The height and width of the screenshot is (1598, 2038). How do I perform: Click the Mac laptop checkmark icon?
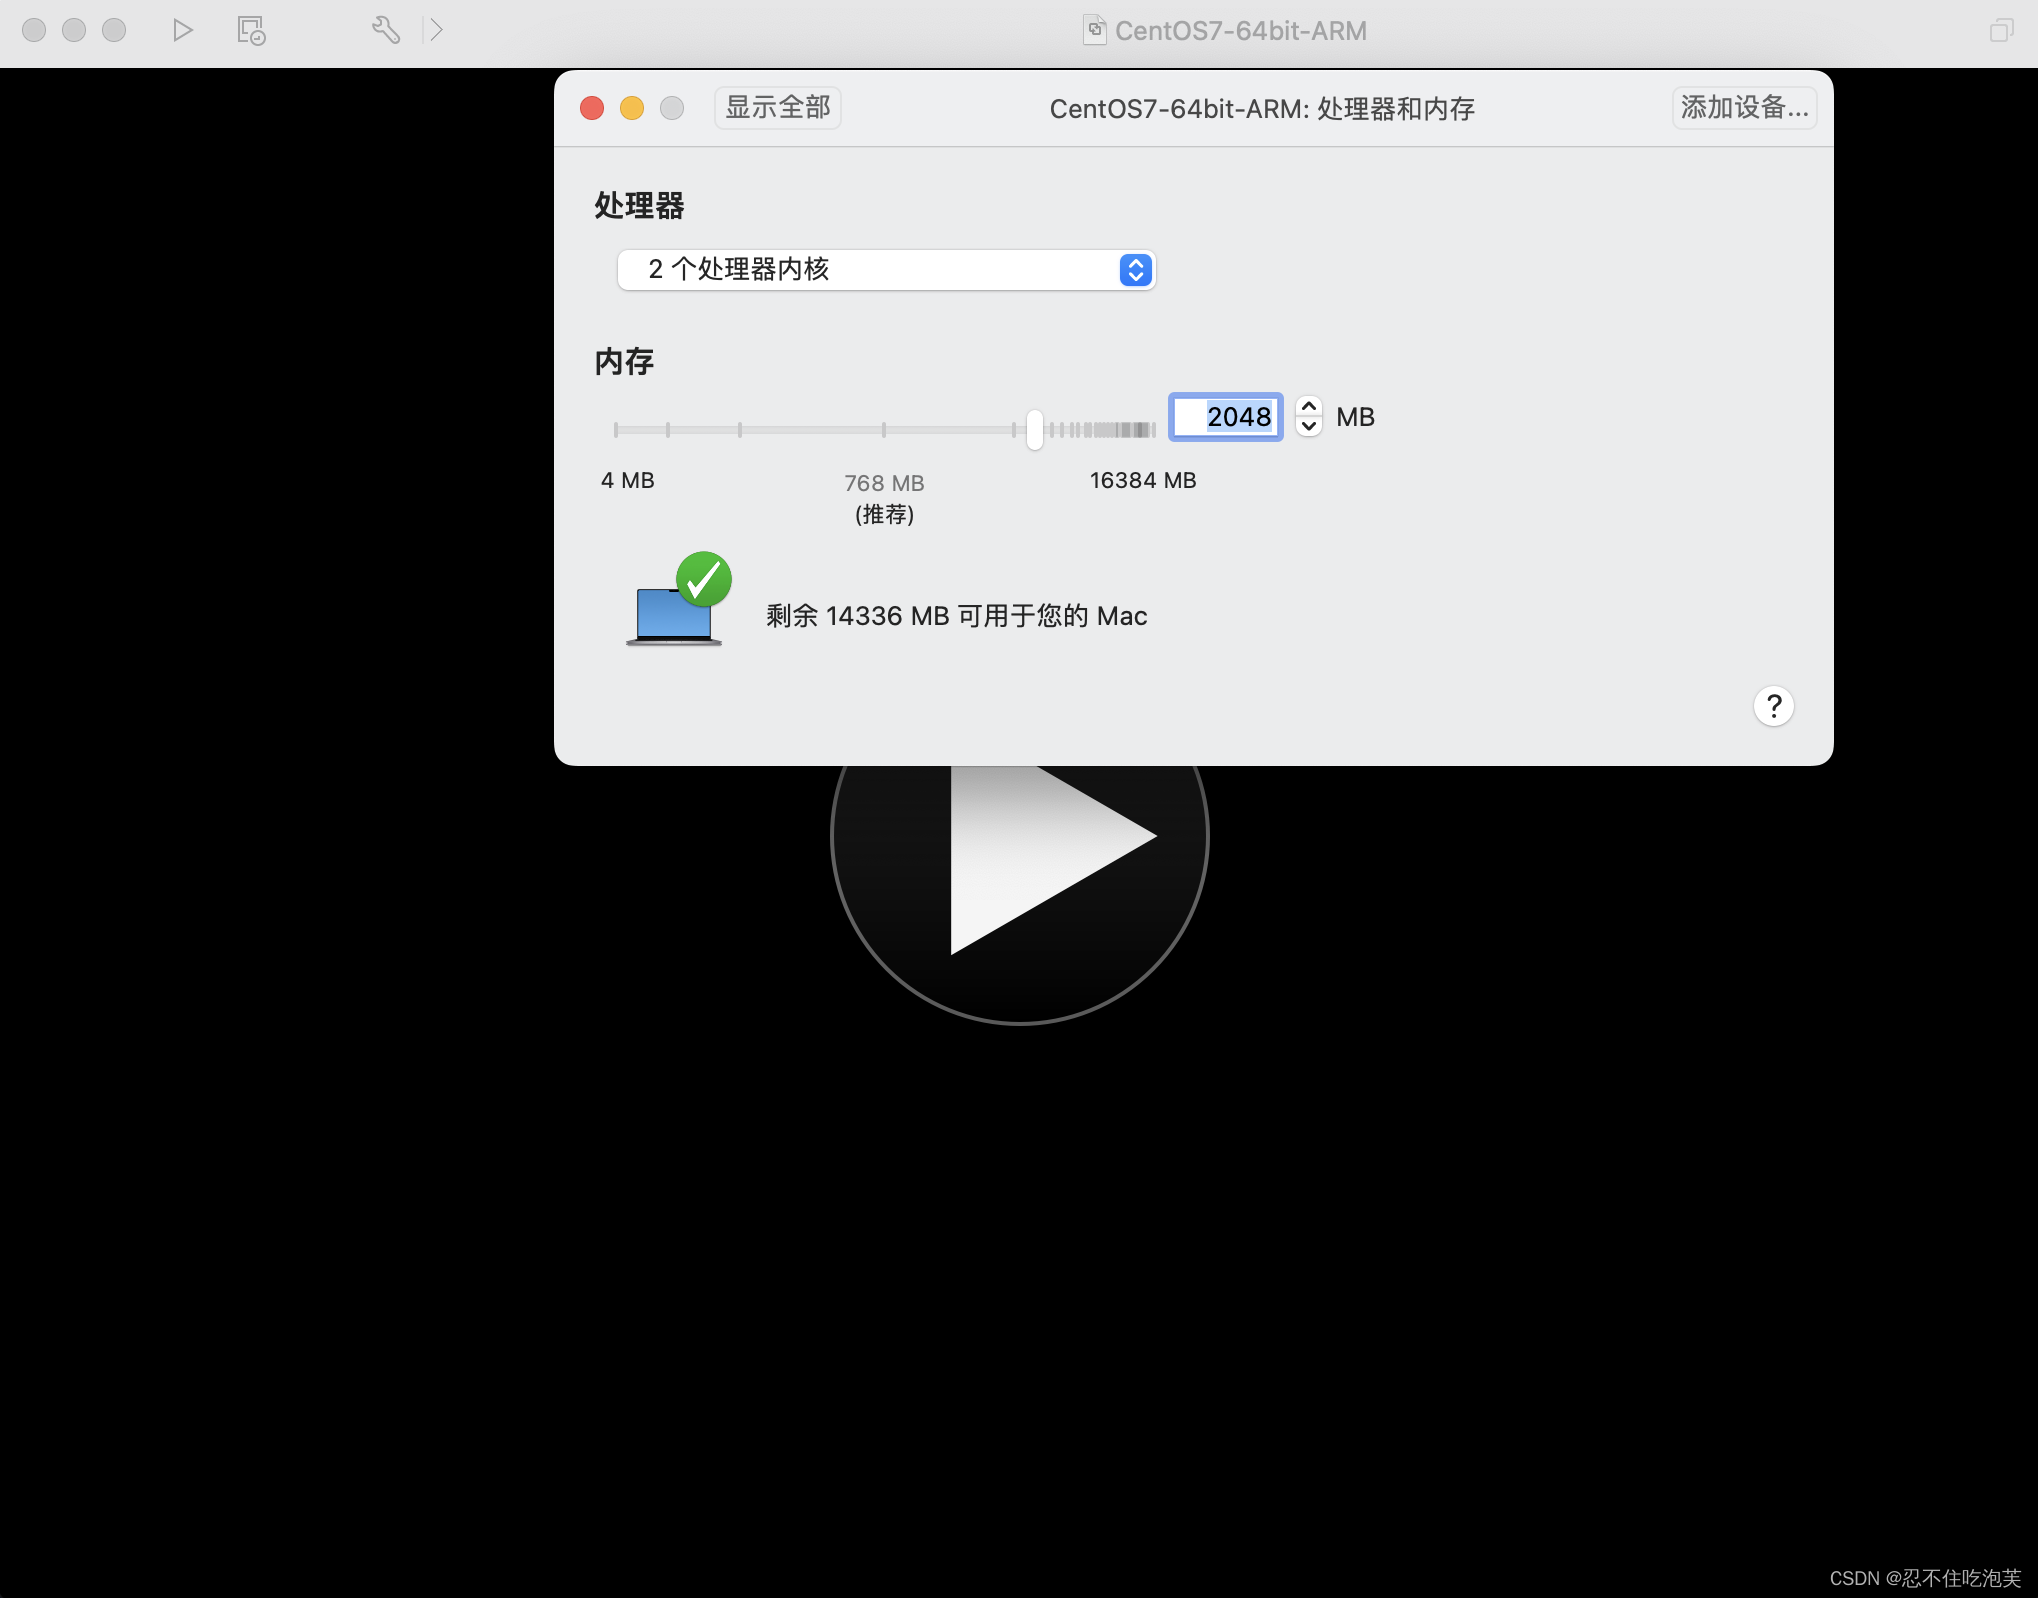click(679, 600)
